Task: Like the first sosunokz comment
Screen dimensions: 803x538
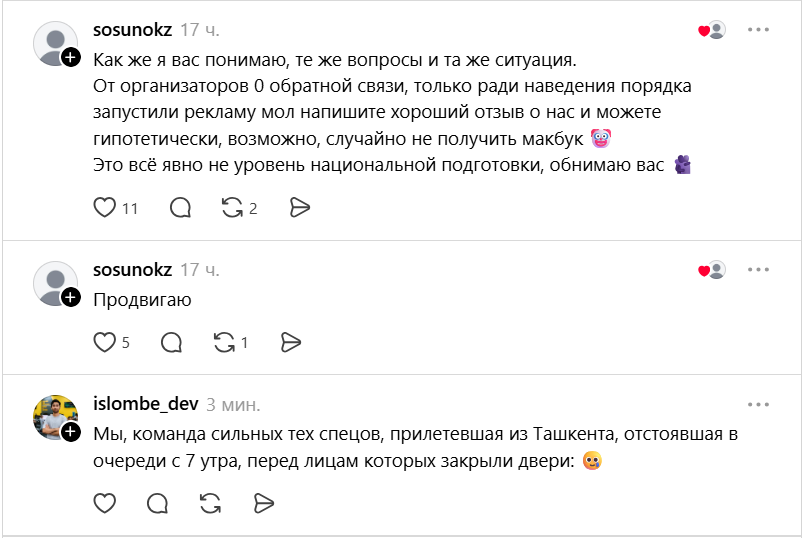Action: pos(104,207)
